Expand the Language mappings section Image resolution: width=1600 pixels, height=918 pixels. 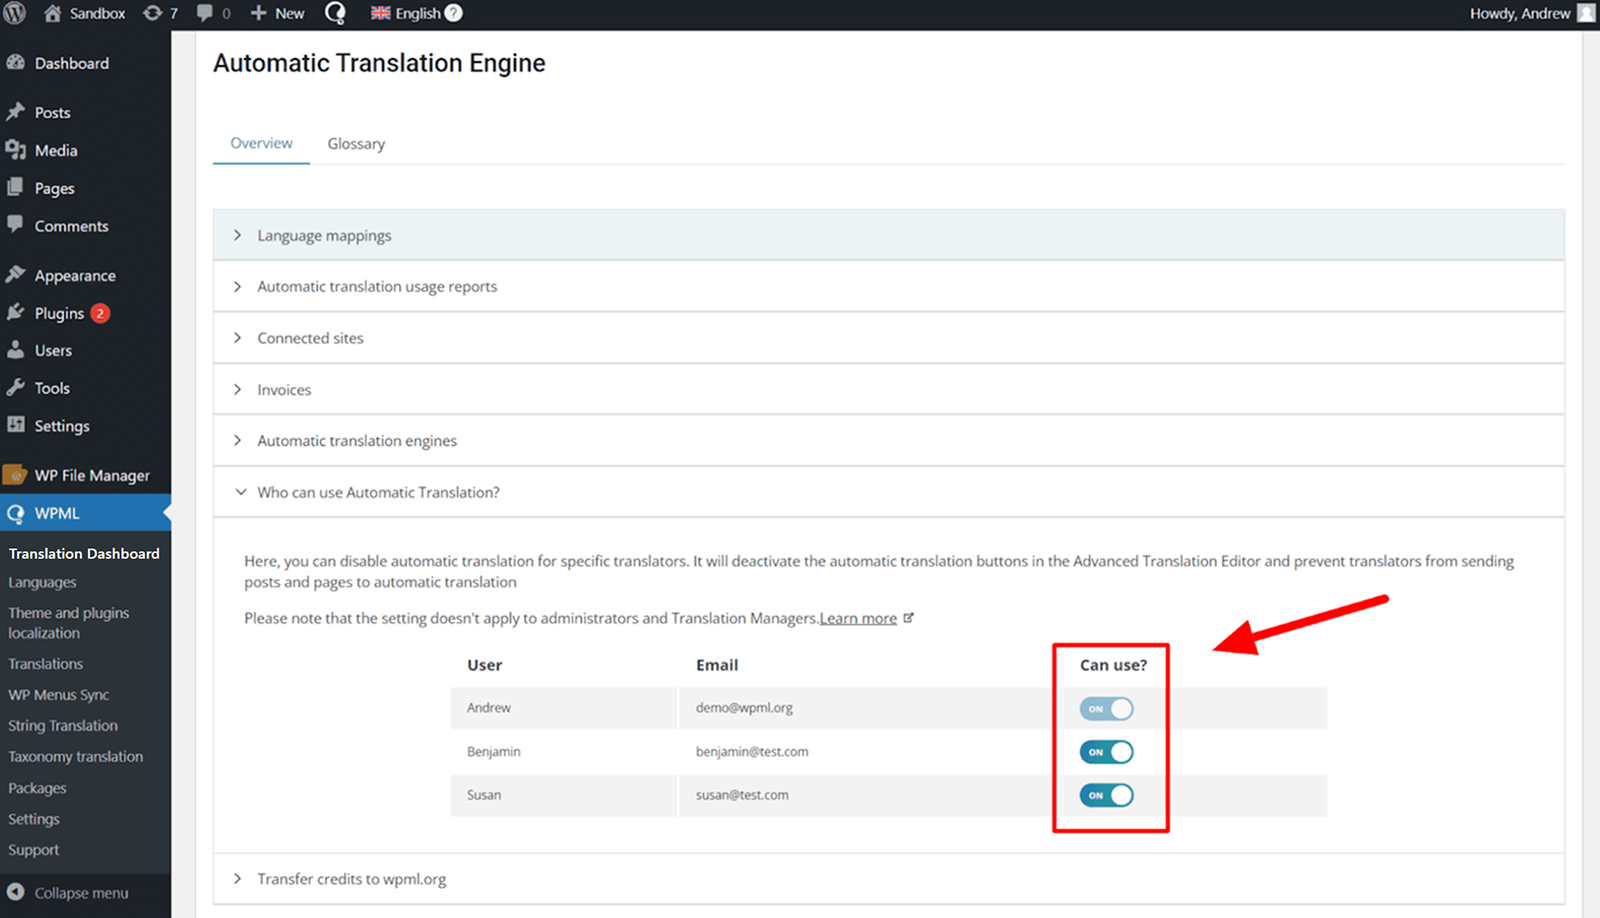888,235
